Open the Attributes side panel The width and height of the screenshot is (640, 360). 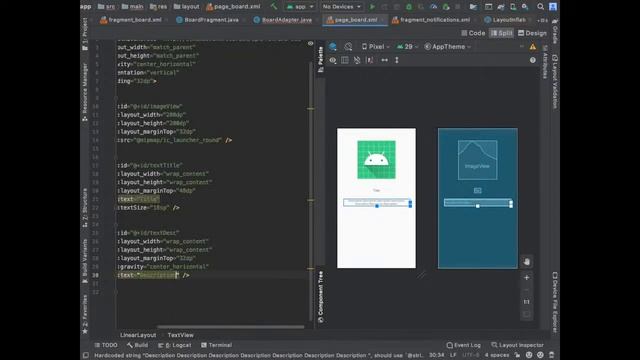coord(545,62)
